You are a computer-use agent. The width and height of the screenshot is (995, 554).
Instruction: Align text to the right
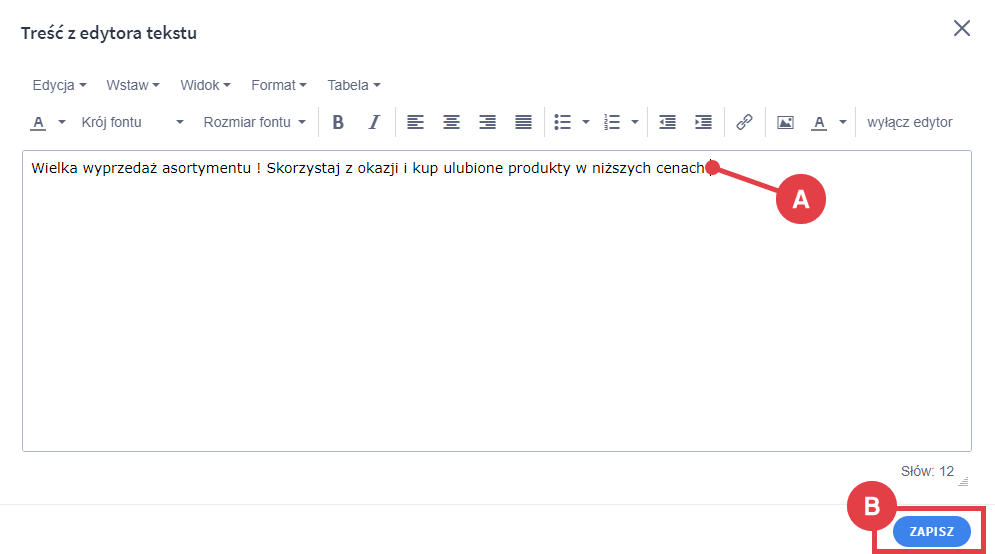click(x=488, y=122)
